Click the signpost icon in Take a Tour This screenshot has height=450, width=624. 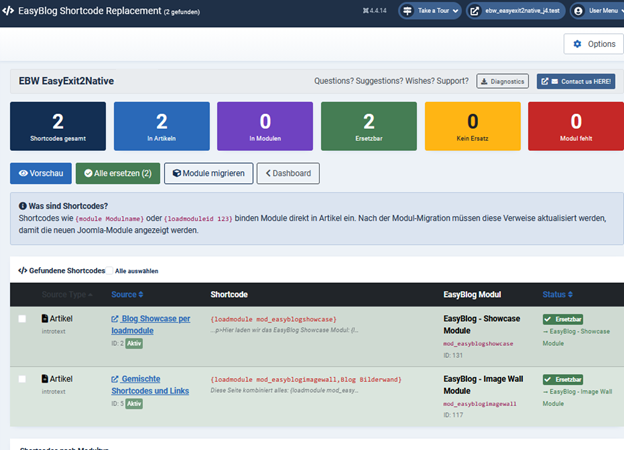pos(407,11)
